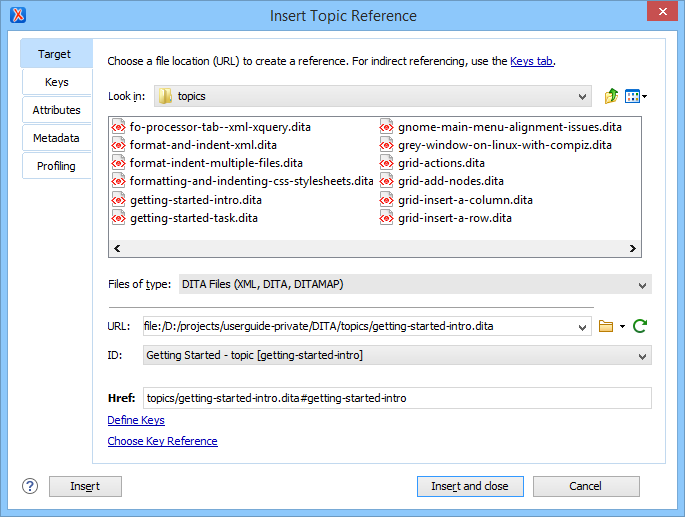Click the Cancel button
Viewport: 685px width, 517px height.
585,486
